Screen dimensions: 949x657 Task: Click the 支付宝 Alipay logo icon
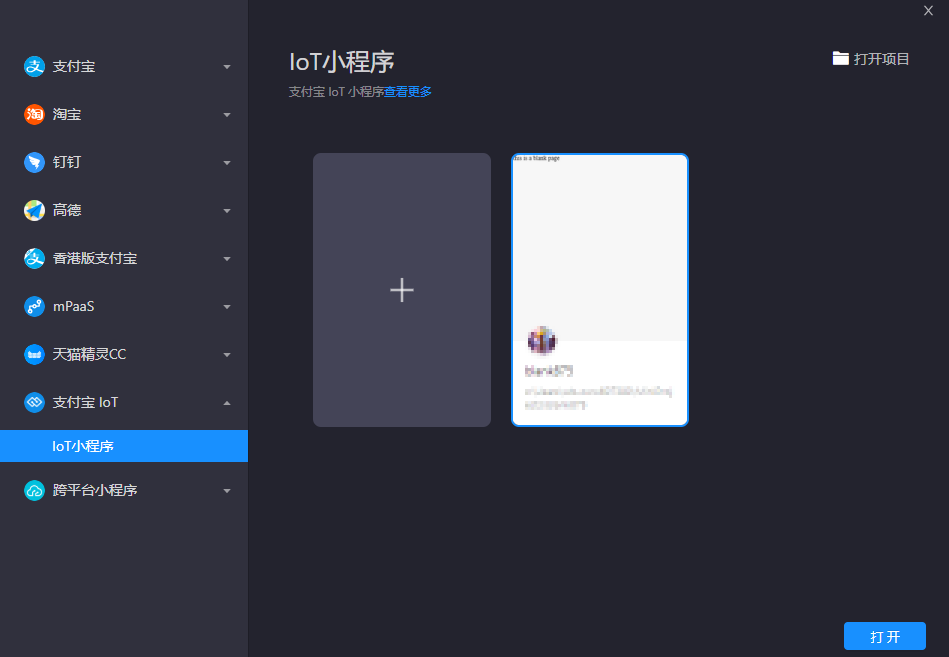coord(34,67)
